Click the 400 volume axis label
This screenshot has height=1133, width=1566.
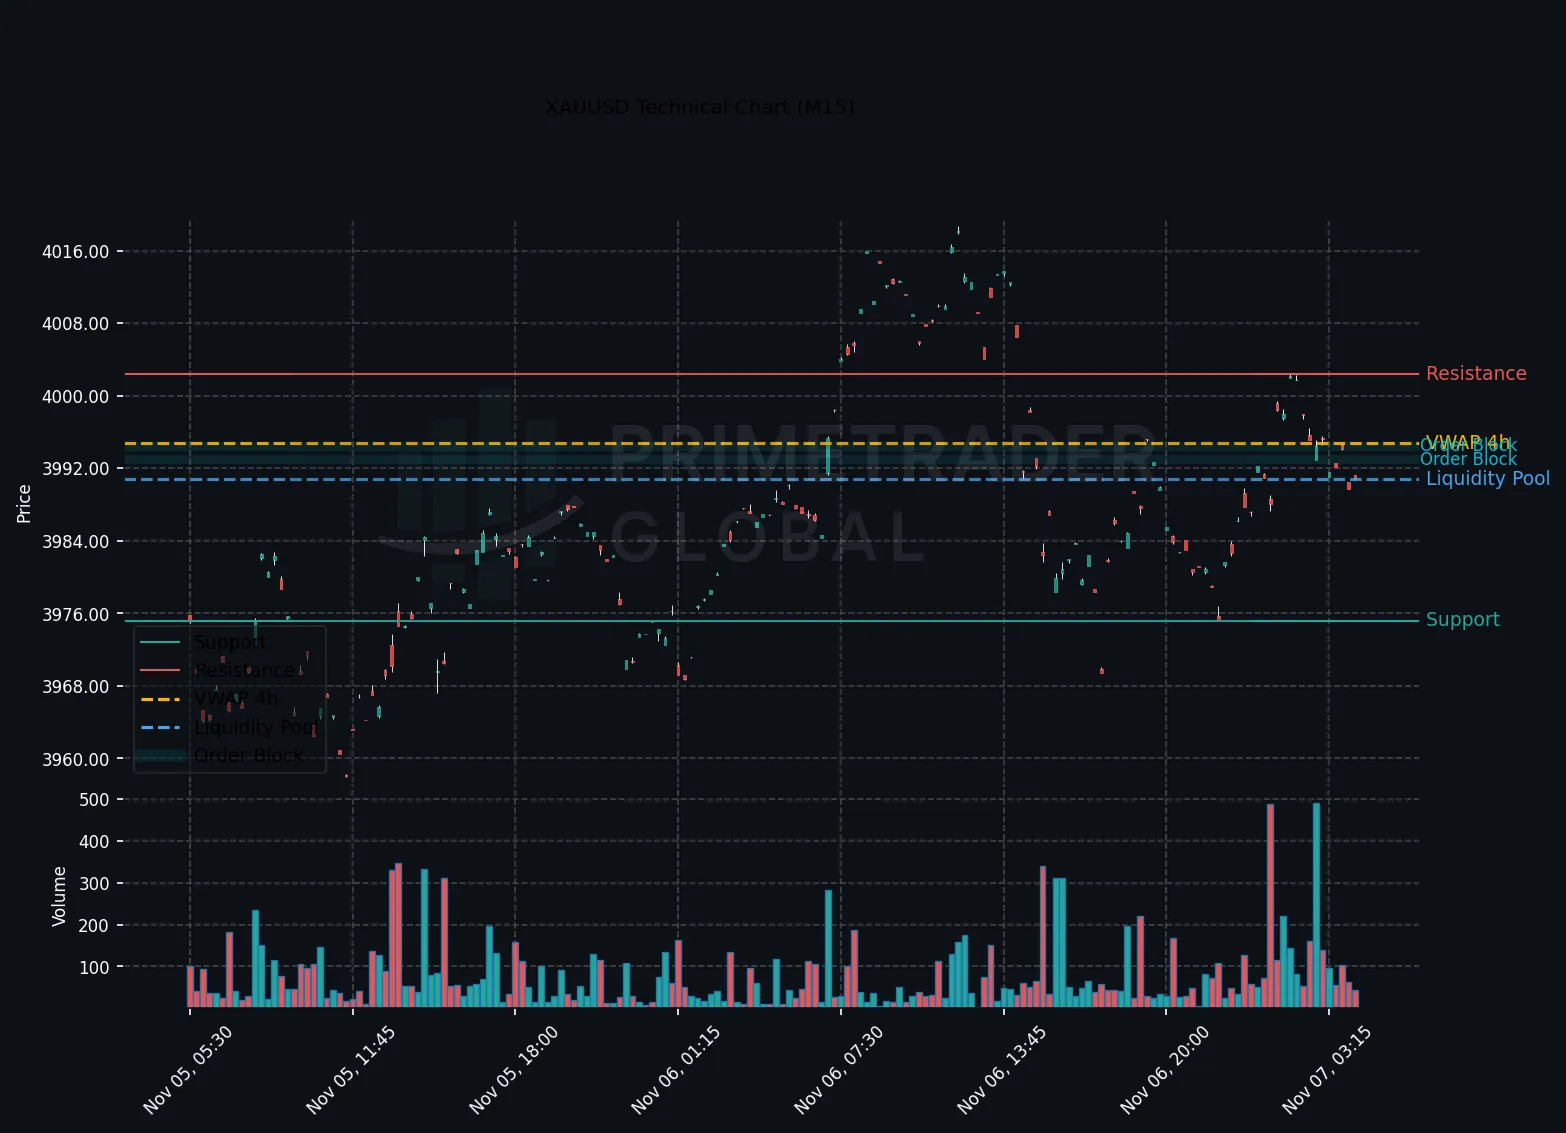pos(94,842)
